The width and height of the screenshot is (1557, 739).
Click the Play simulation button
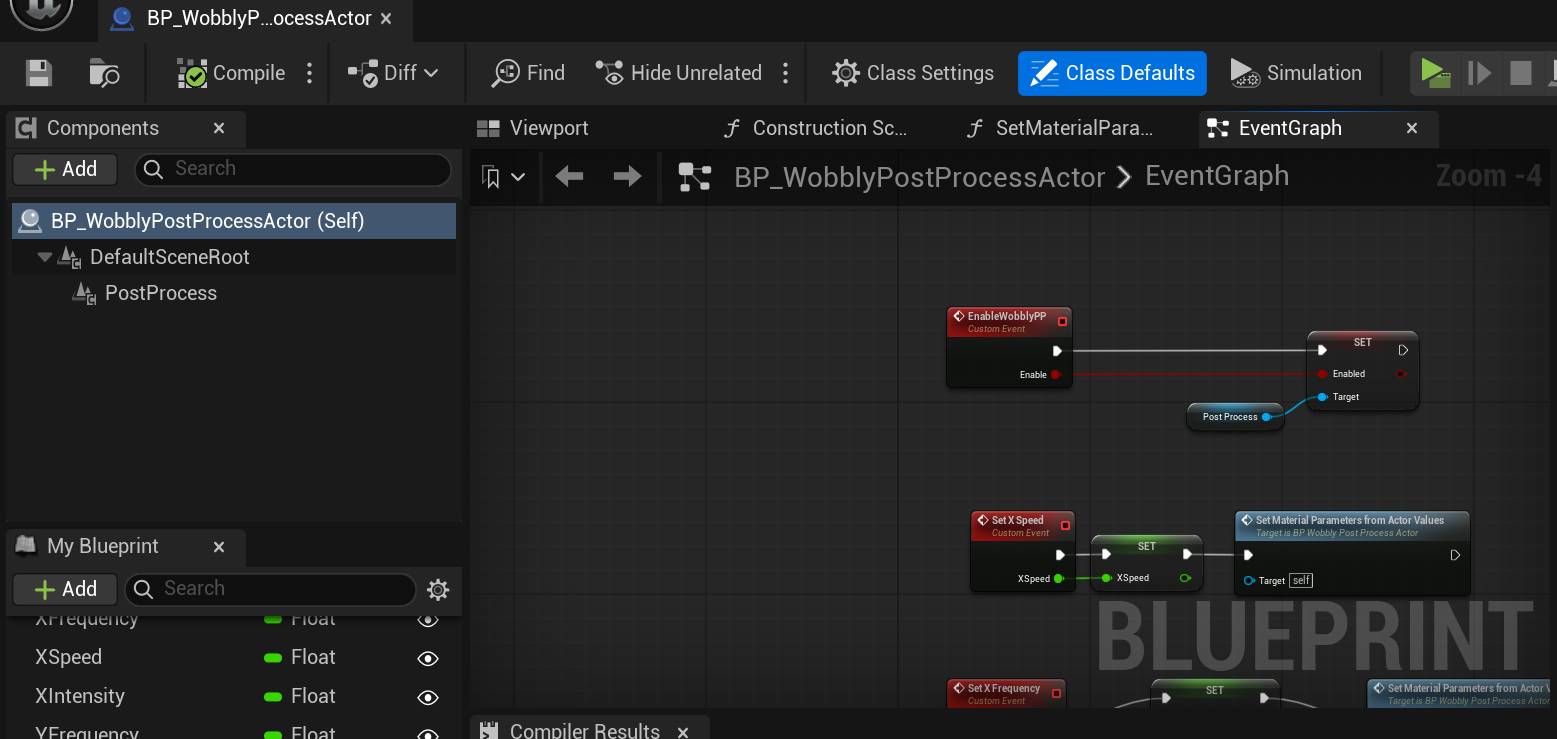point(1434,73)
